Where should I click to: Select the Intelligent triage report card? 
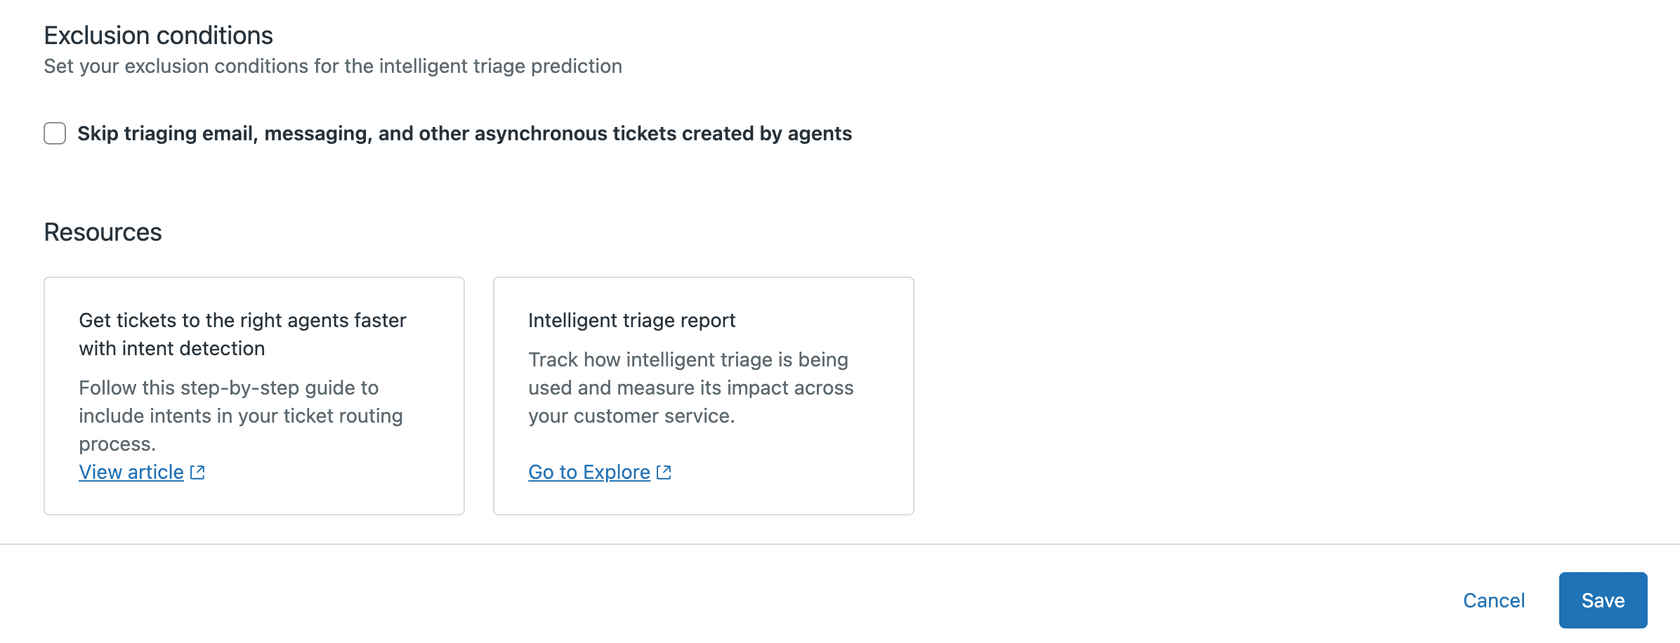(703, 396)
